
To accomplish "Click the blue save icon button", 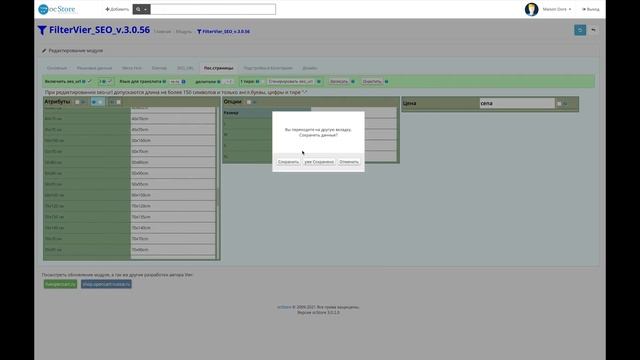I will coord(580,30).
